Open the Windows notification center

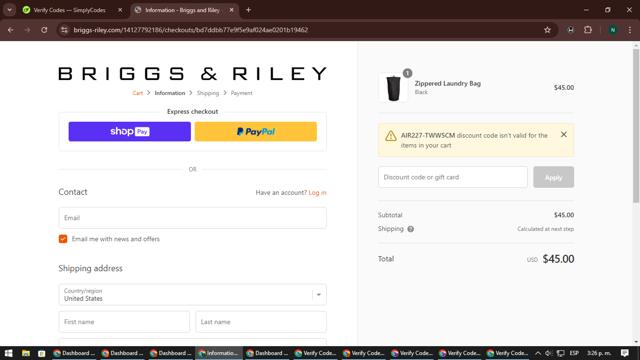click(625, 353)
